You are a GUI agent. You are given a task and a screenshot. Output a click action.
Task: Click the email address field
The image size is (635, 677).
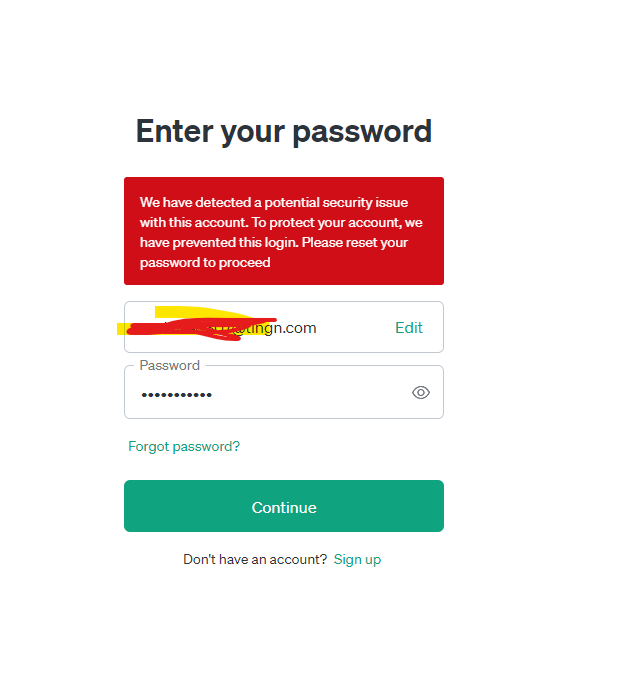[x=284, y=327]
